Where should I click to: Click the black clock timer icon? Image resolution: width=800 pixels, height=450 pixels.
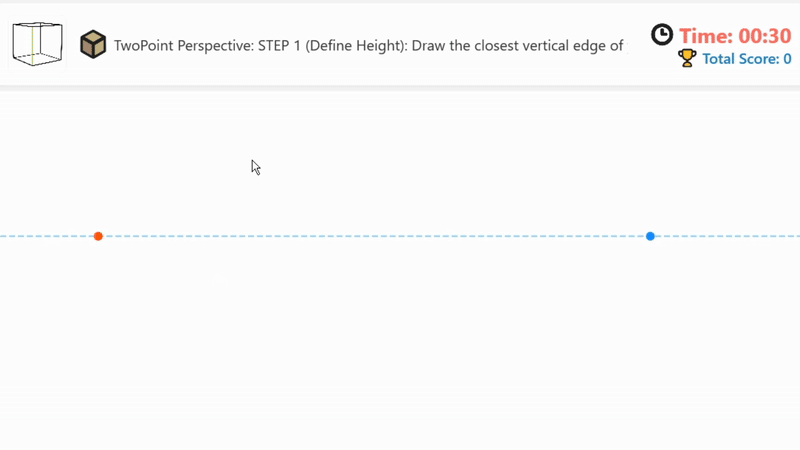(662, 35)
